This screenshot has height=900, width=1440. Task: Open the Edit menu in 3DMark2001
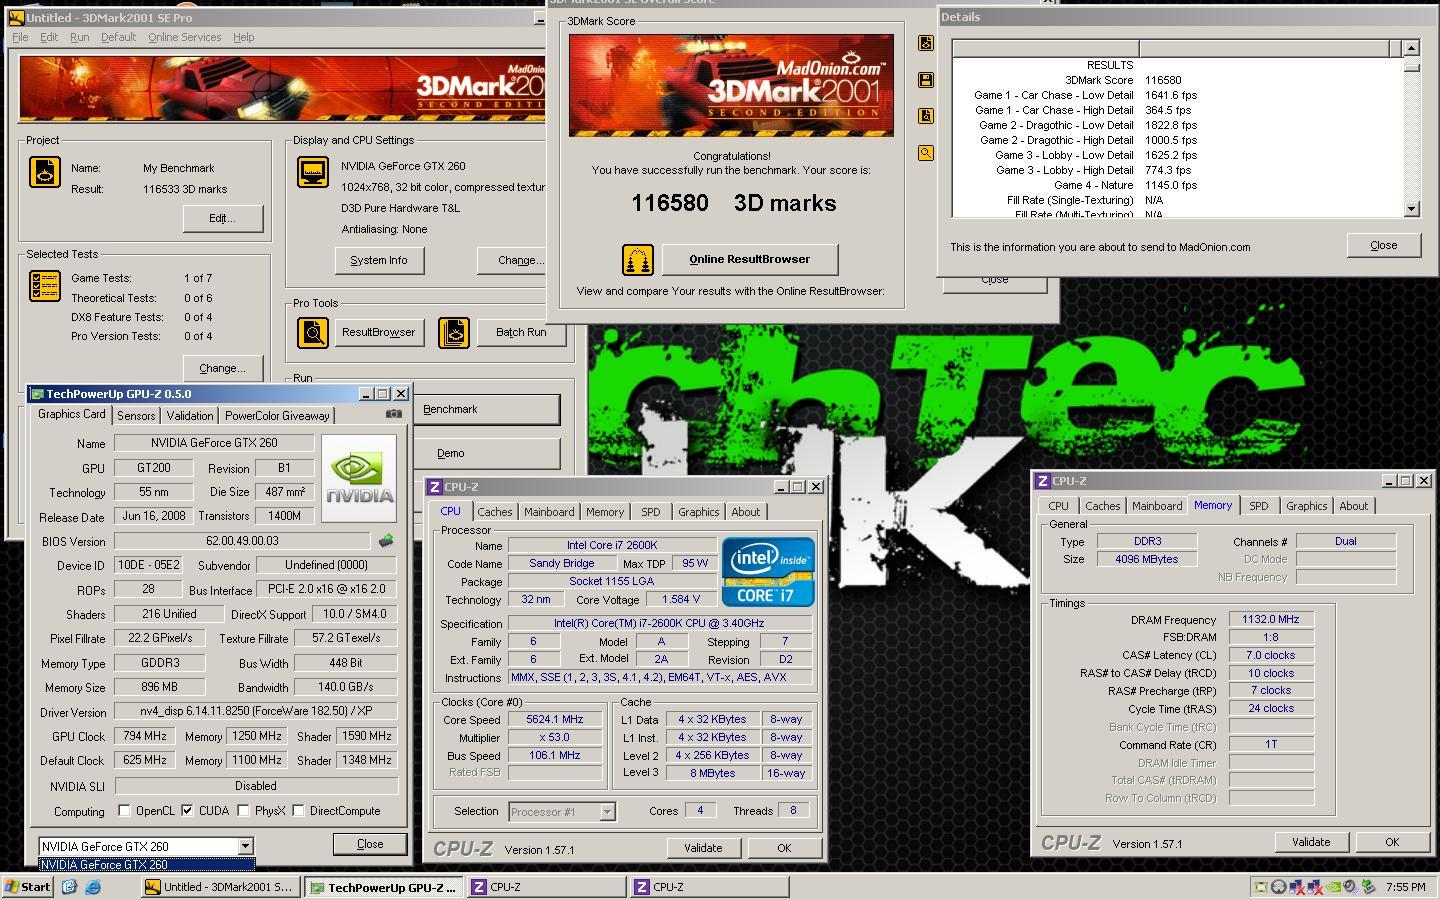click(x=49, y=37)
